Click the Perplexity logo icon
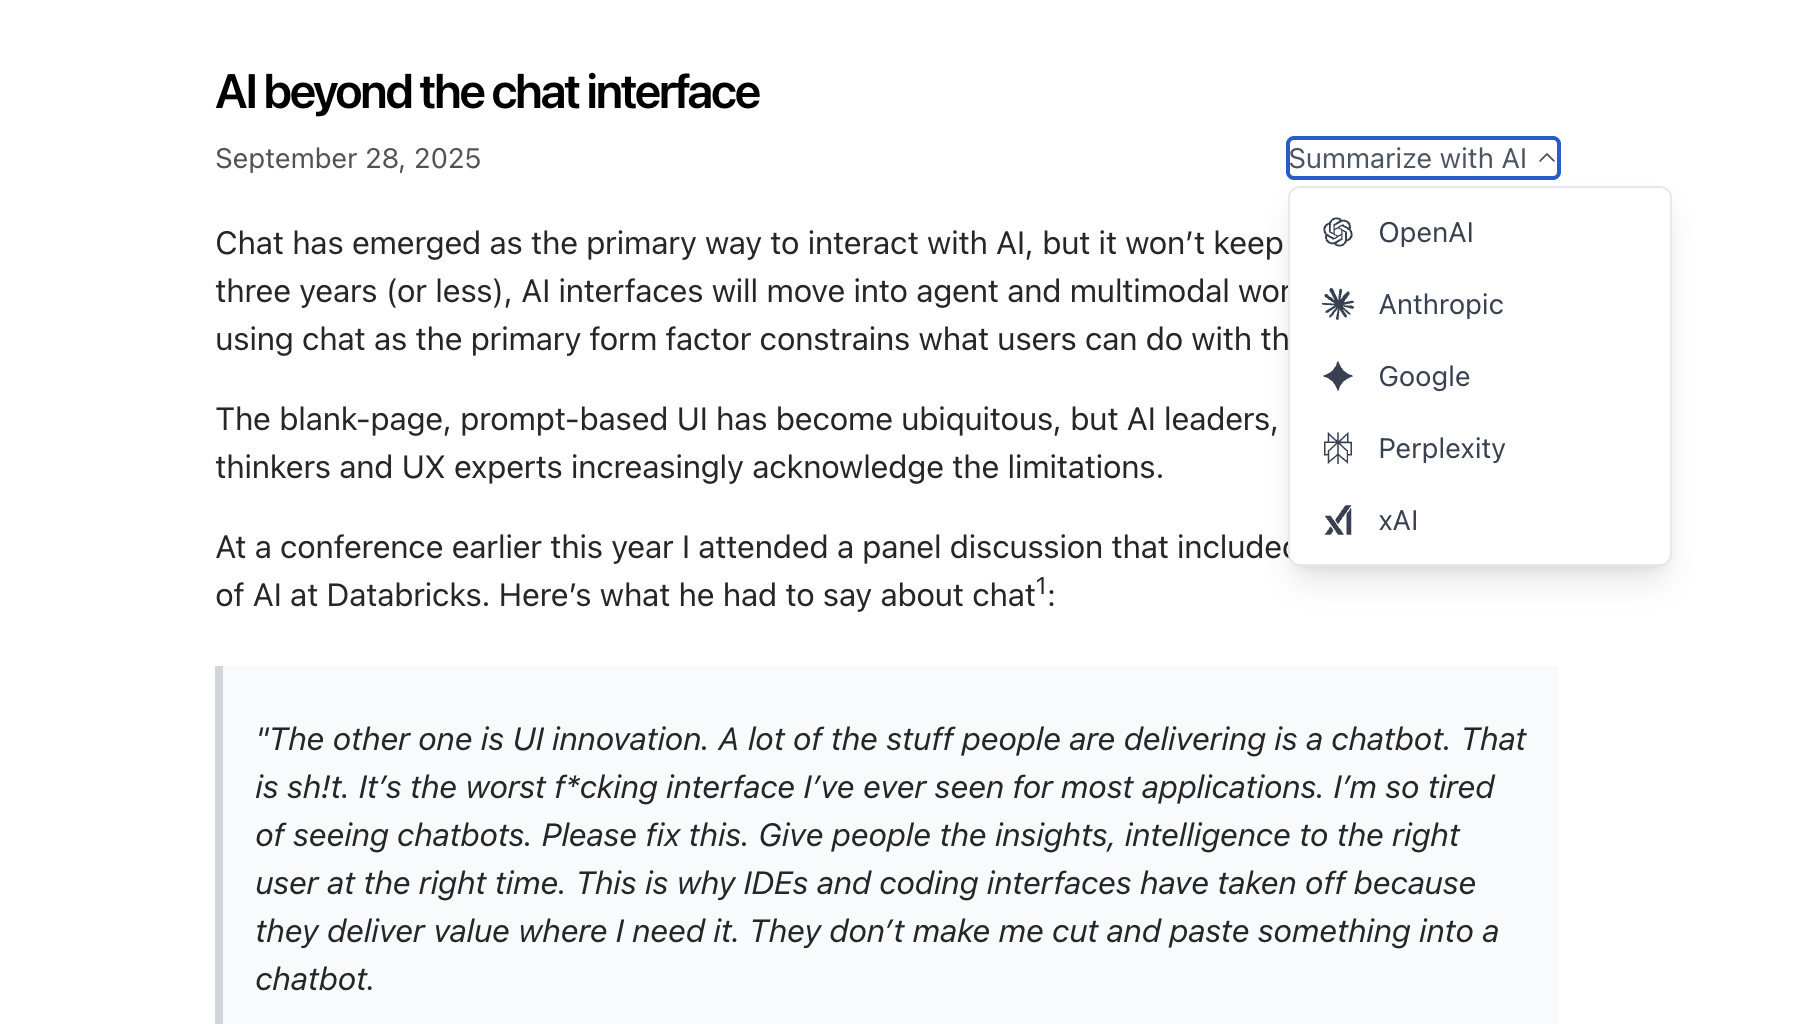Viewport: 1798px width, 1024px height. (1339, 448)
